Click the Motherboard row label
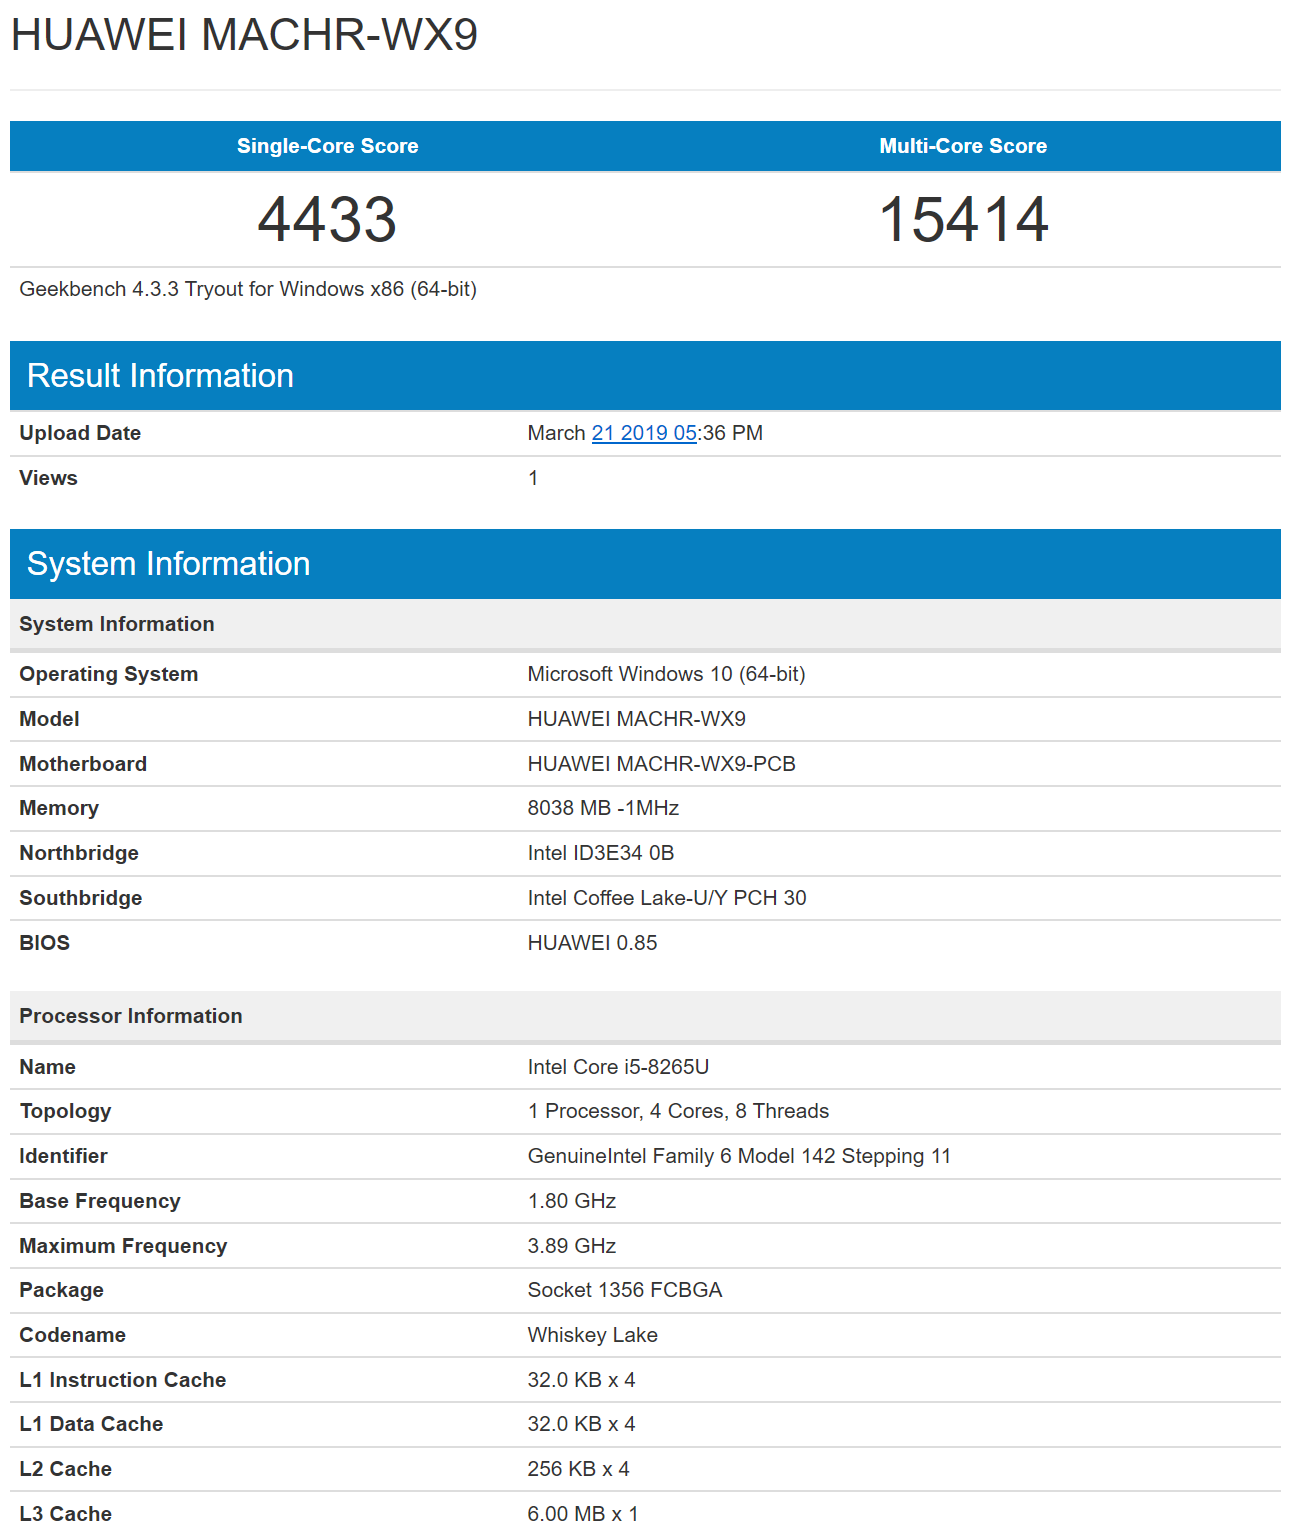This screenshot has height=1535, width=1296. [x=83, y=764]
